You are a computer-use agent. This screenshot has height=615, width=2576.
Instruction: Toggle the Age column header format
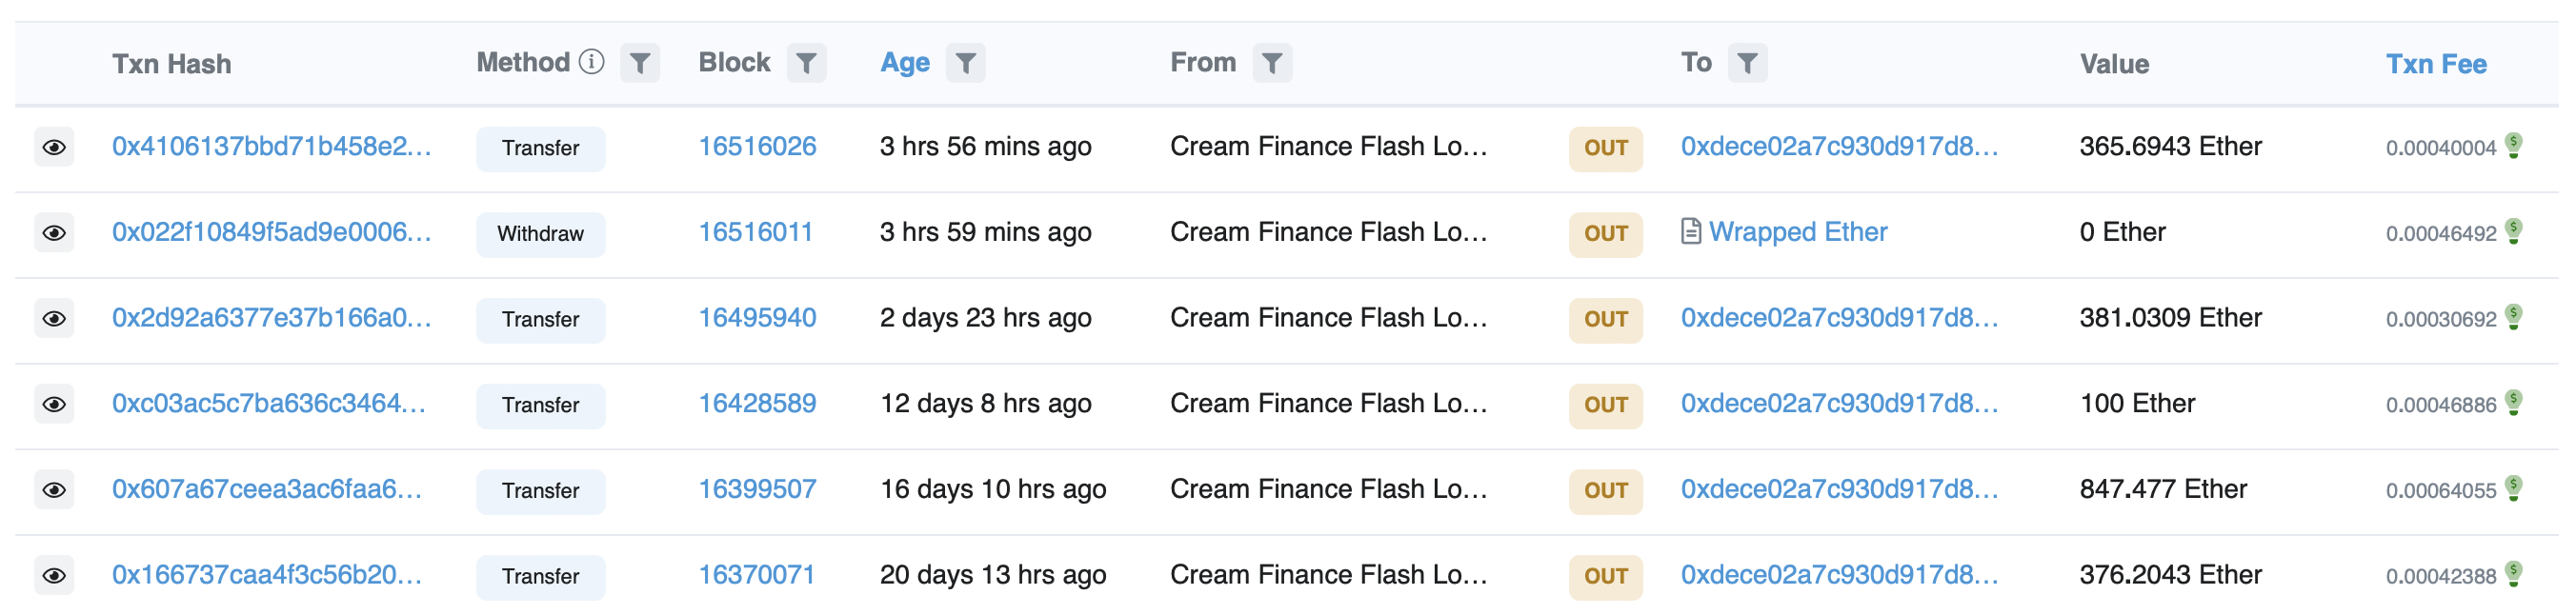904,63
